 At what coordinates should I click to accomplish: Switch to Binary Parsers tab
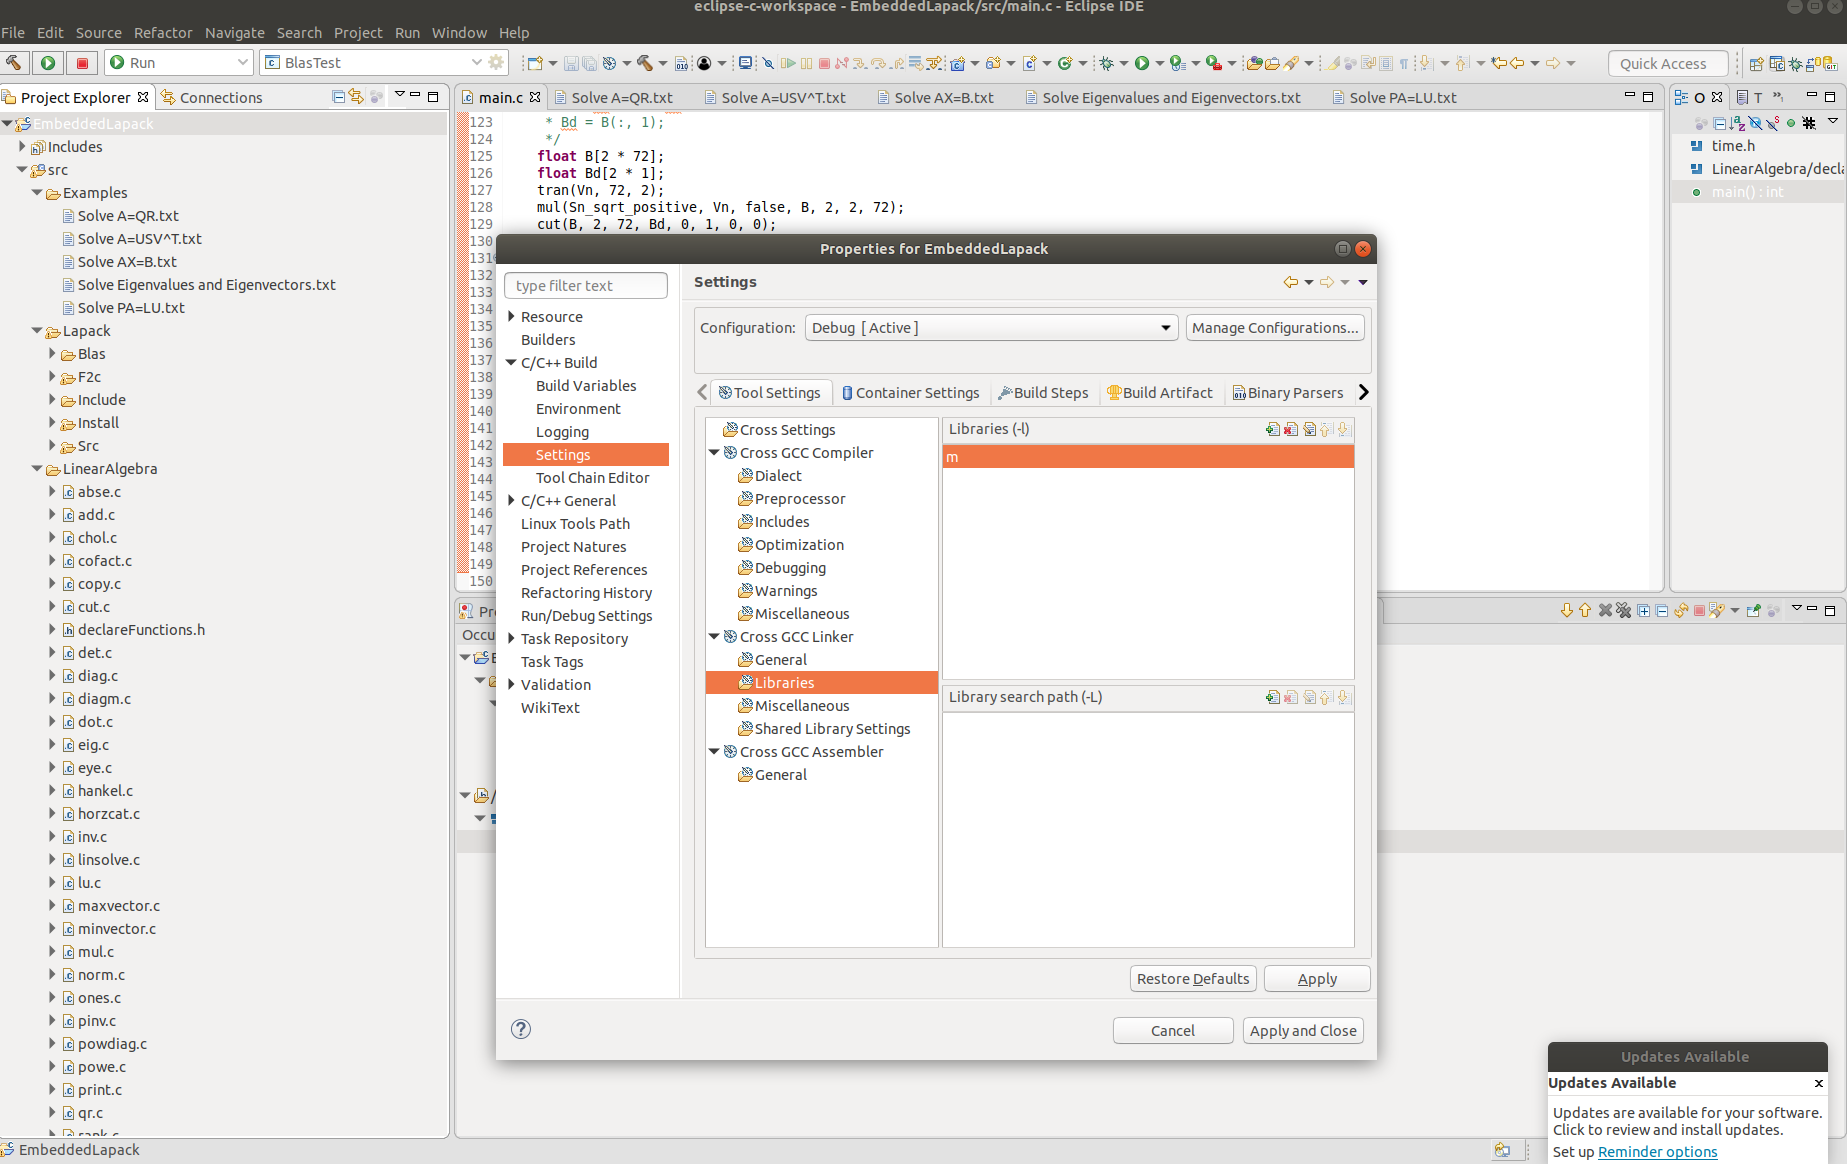[1288, 393]
